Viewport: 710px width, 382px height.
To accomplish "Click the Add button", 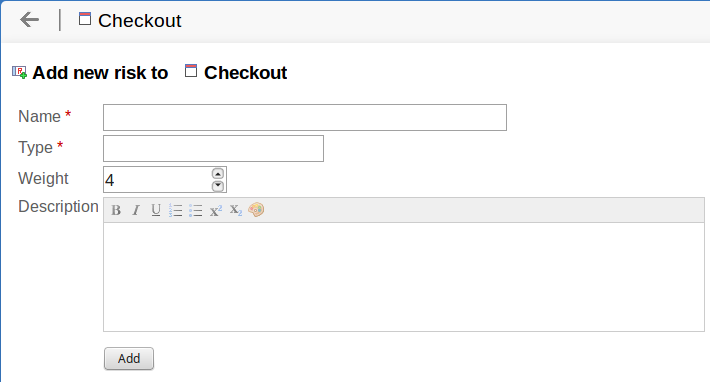I will point(129,358).
